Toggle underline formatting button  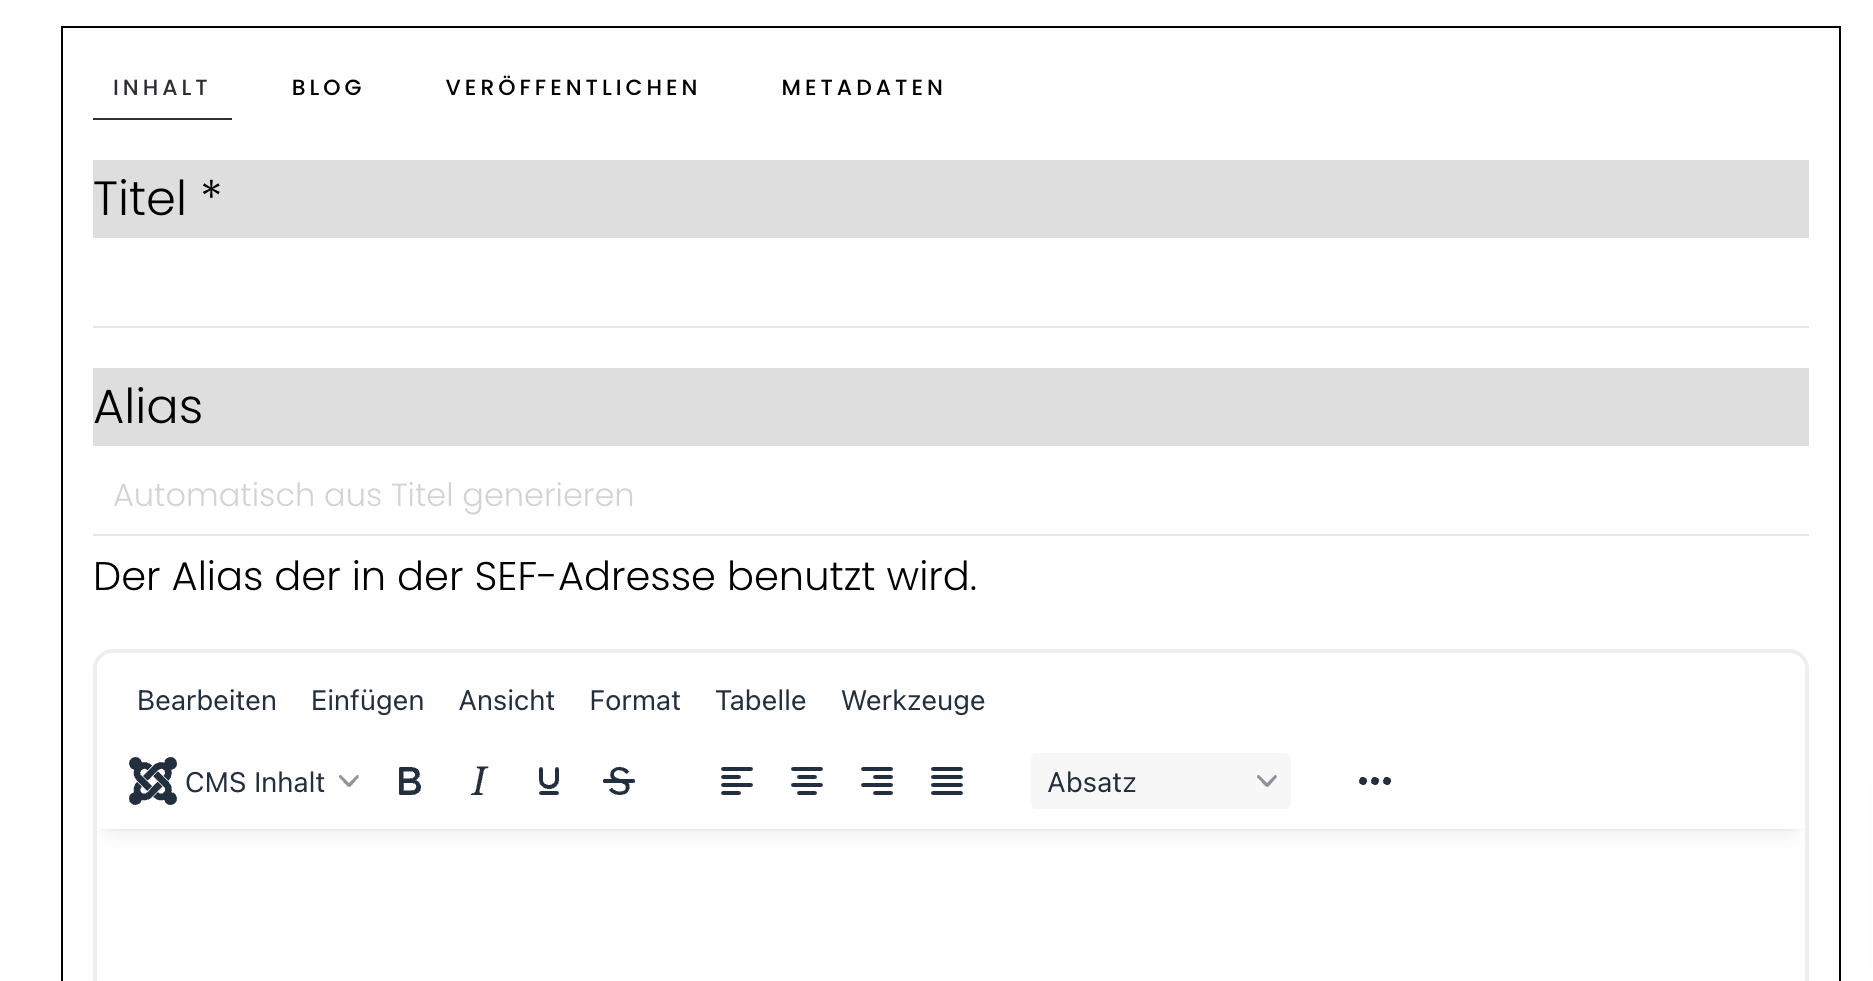point(549,781)
